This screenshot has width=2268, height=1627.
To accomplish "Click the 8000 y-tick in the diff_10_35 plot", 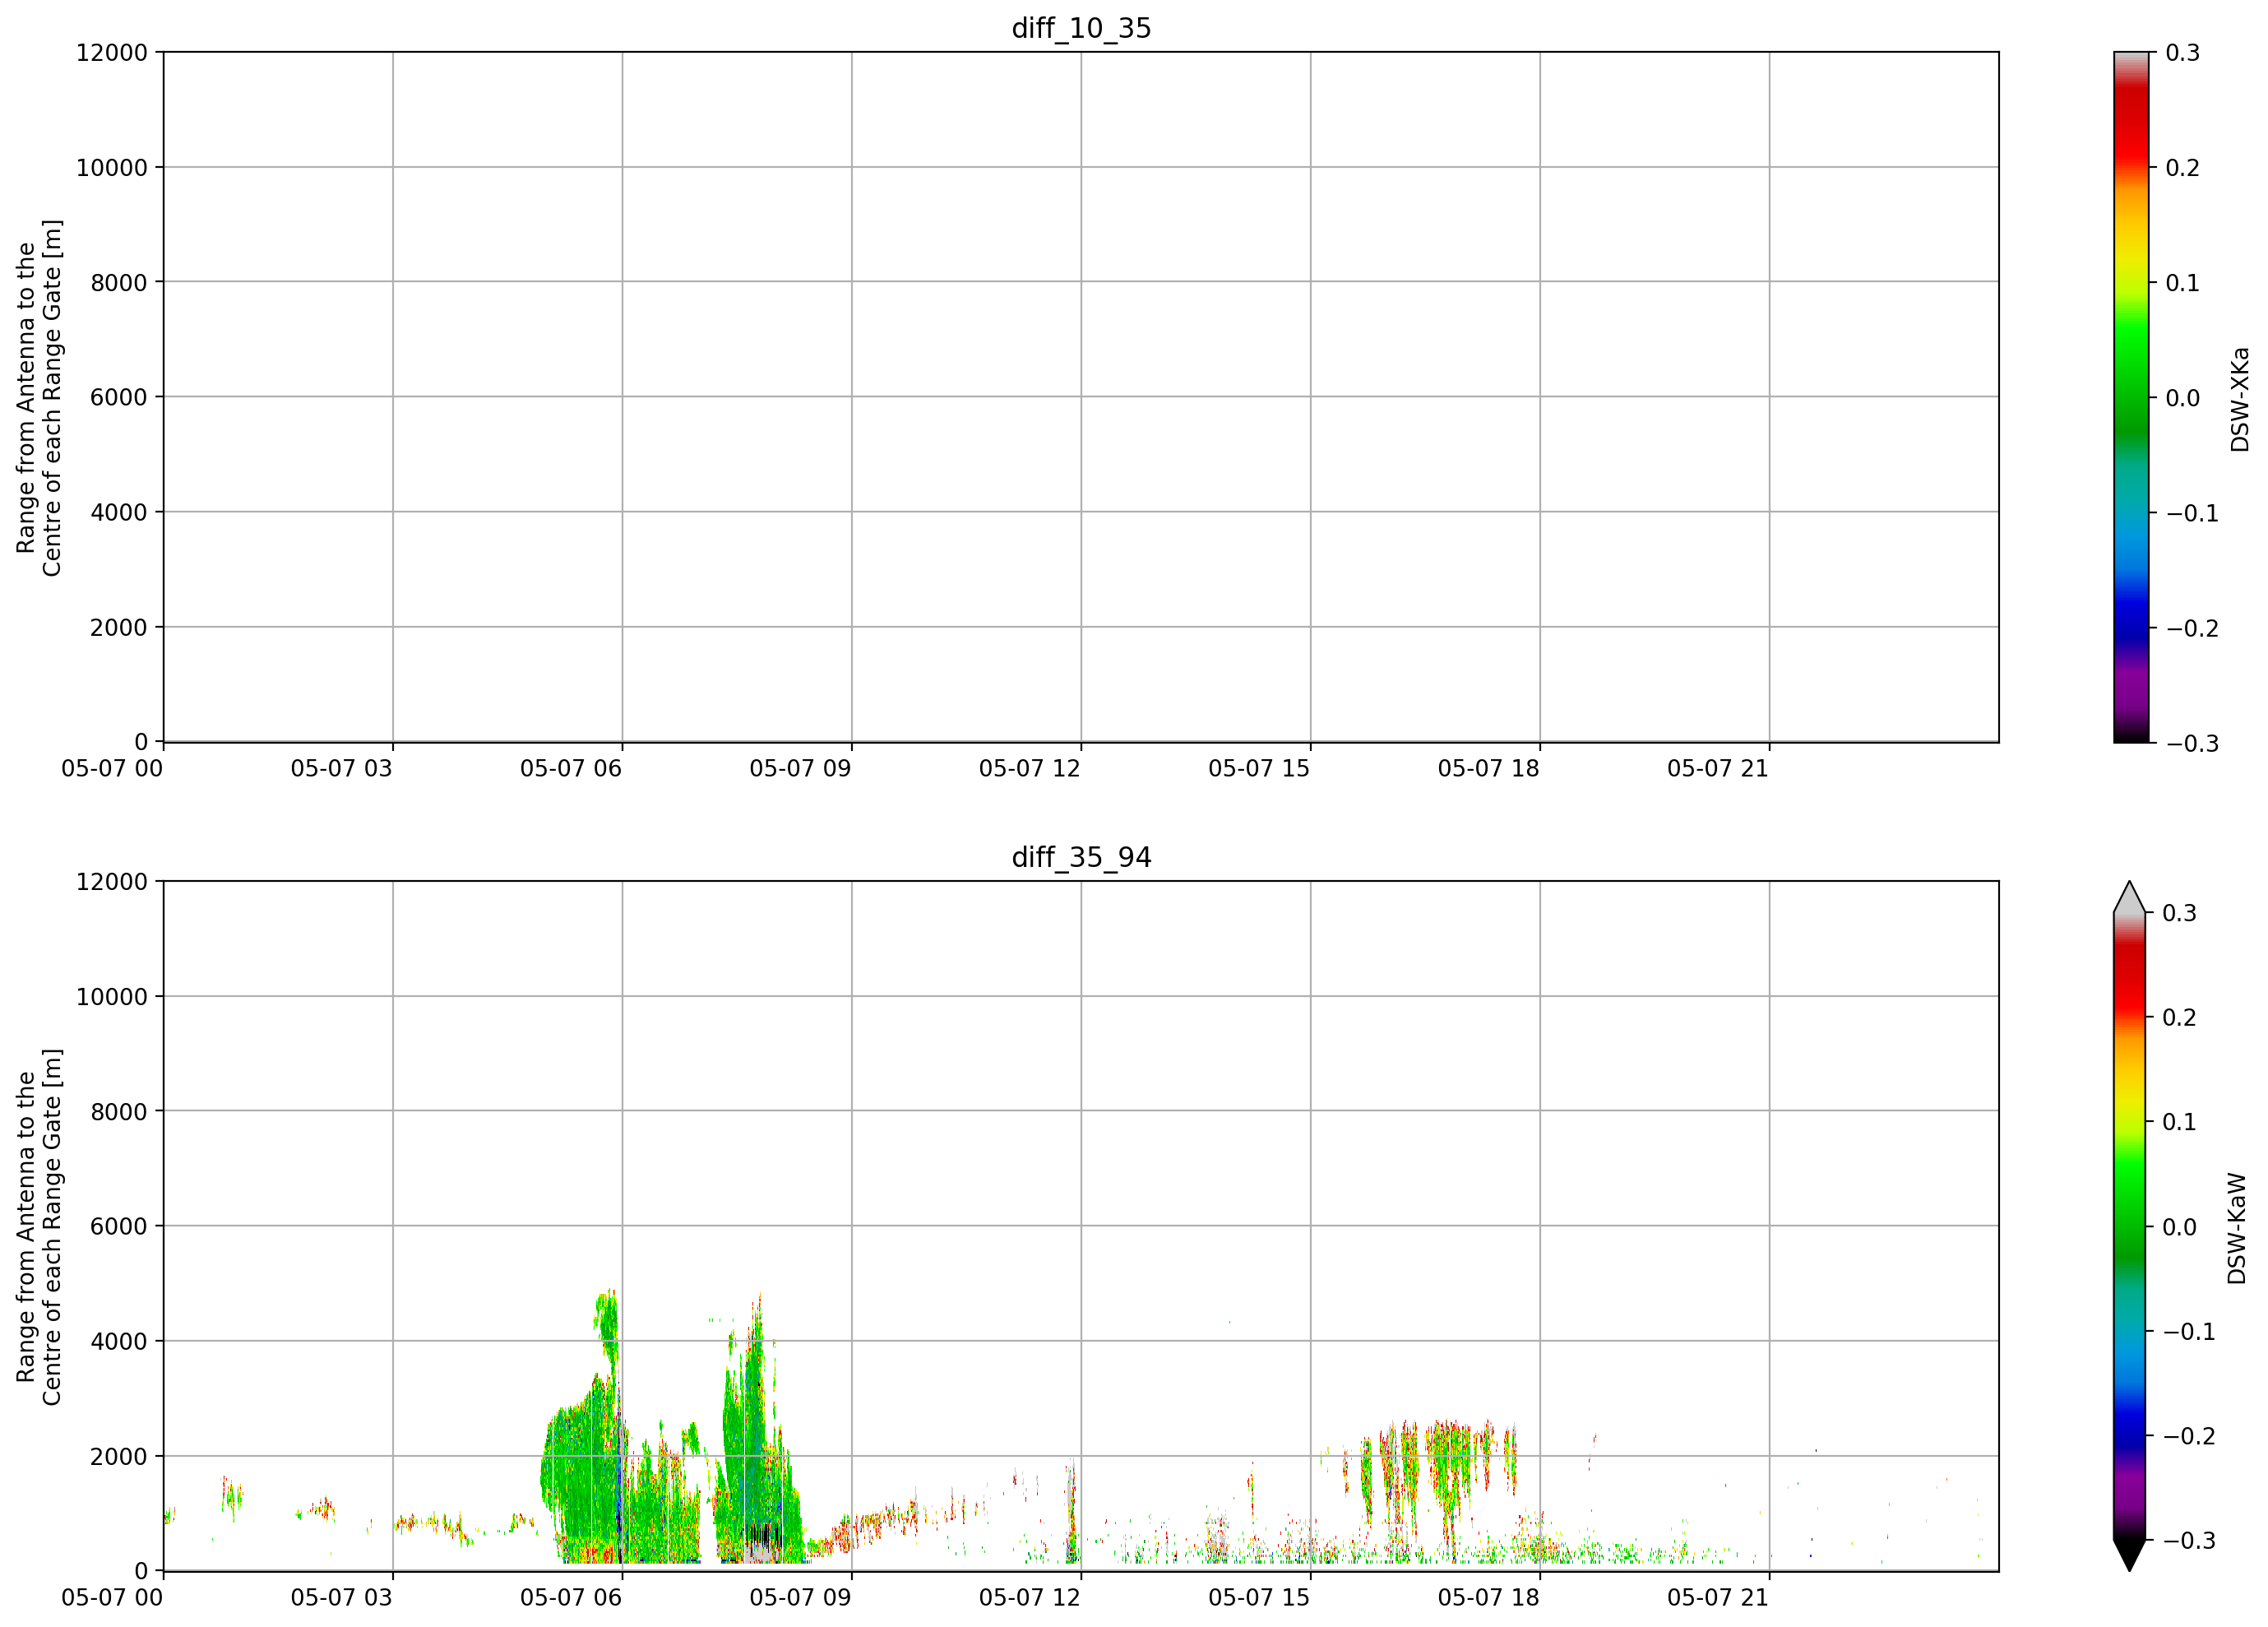I will 119,283.
